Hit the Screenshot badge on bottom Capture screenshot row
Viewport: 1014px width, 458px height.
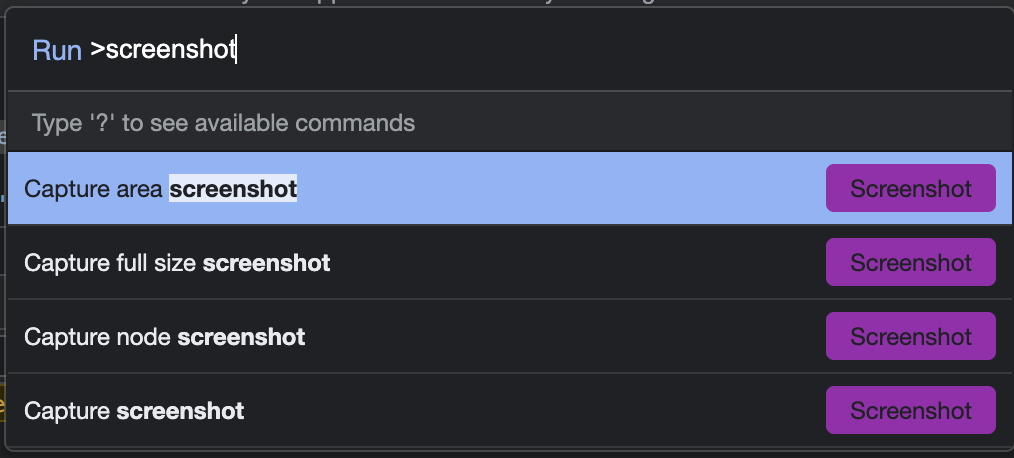point(910,411)
